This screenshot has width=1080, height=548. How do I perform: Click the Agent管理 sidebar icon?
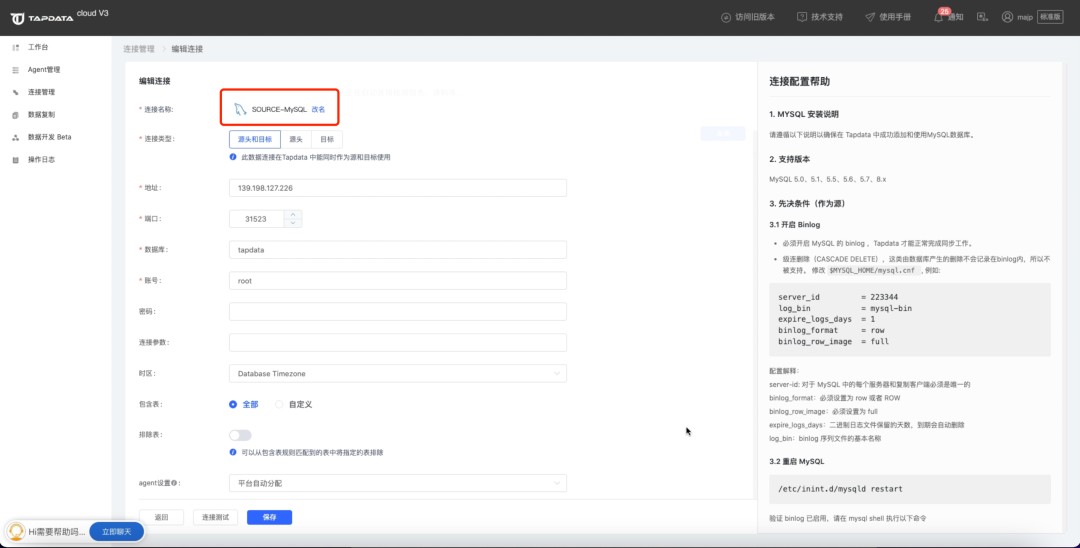click(15, 70)
